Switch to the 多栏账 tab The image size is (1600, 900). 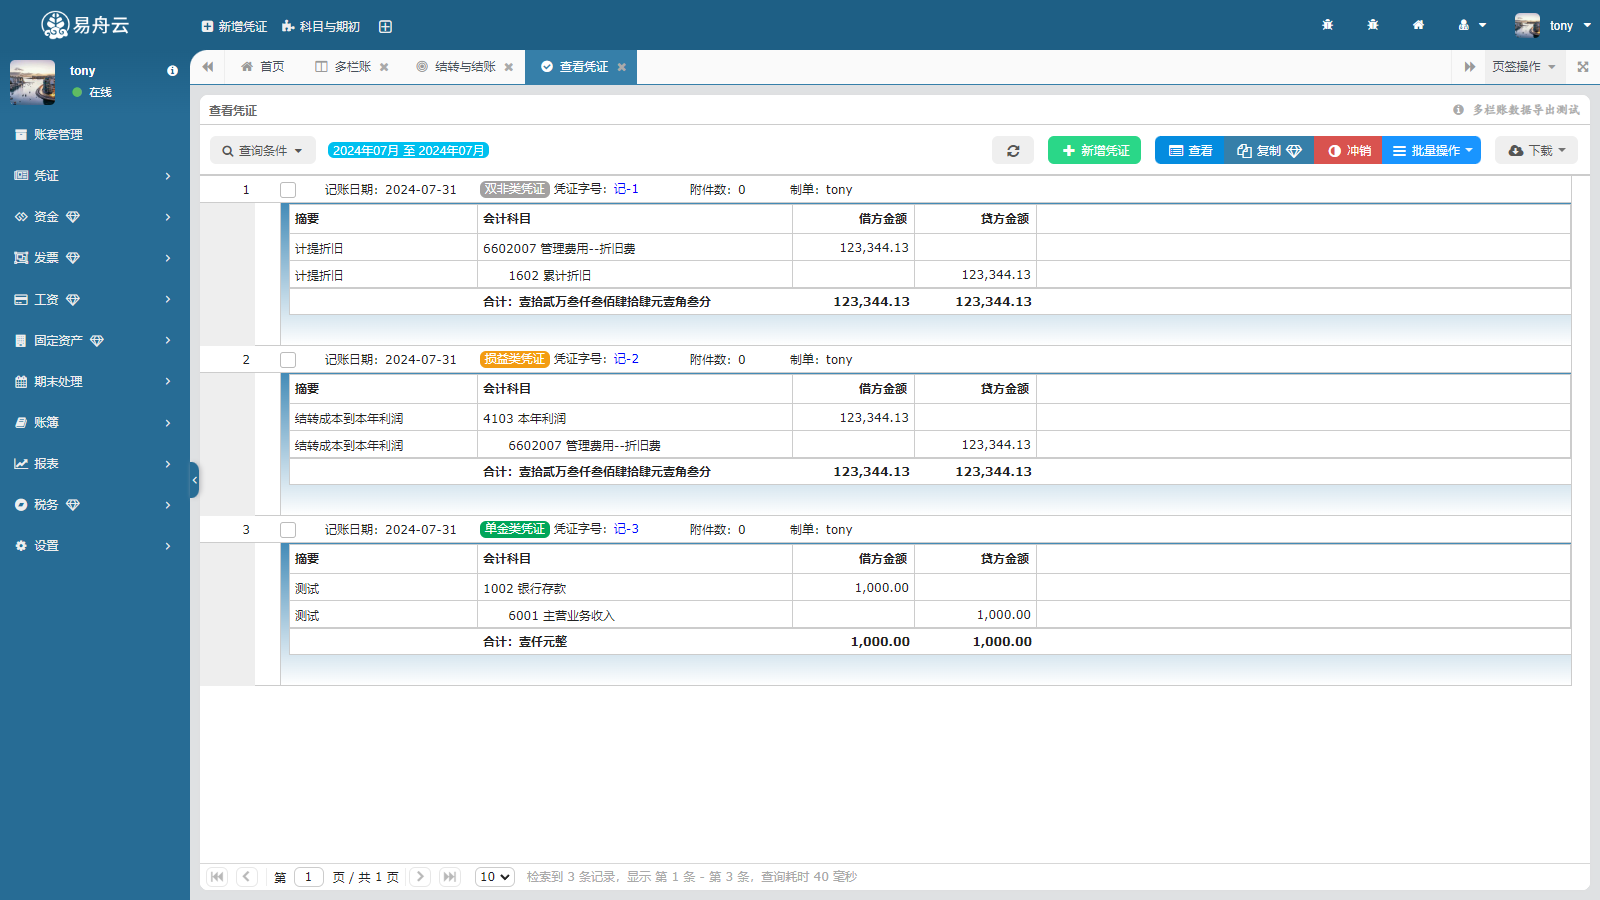343,67
